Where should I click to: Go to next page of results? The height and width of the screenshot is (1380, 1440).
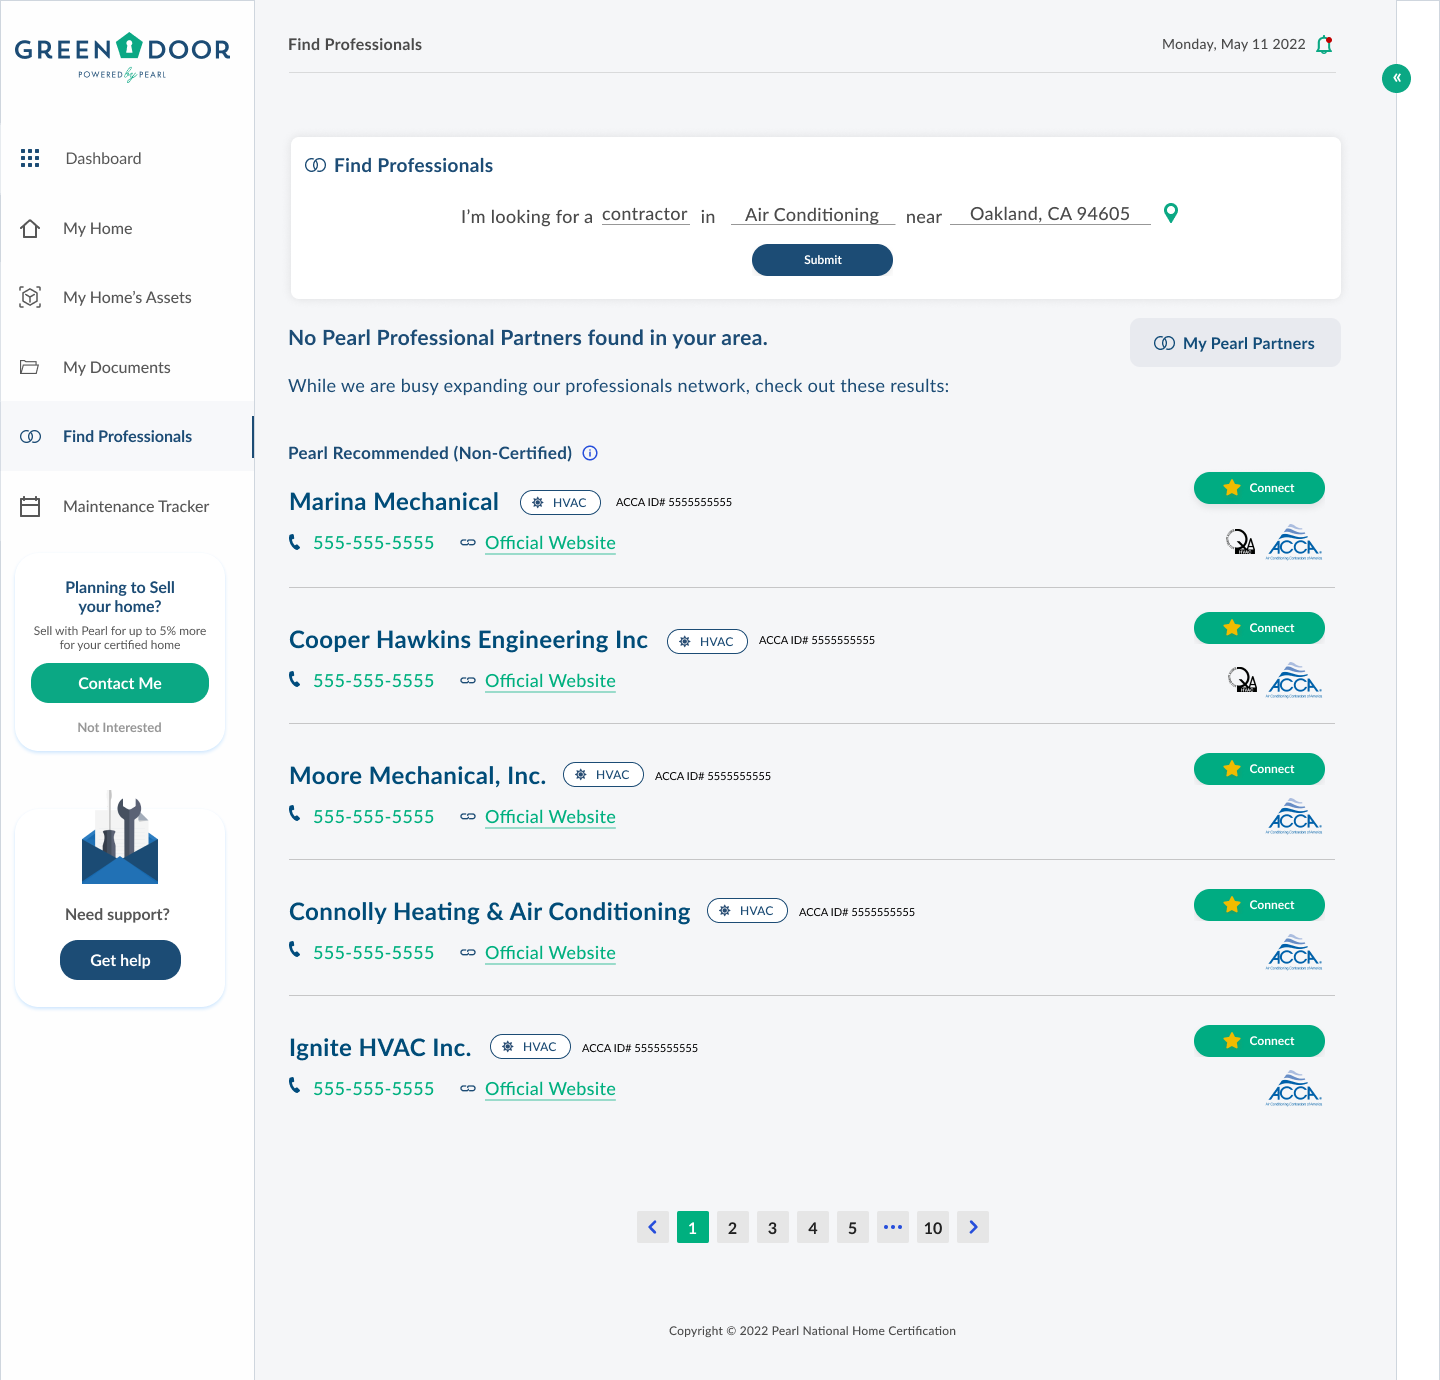pyautogui.click(x=972, y=1227)
